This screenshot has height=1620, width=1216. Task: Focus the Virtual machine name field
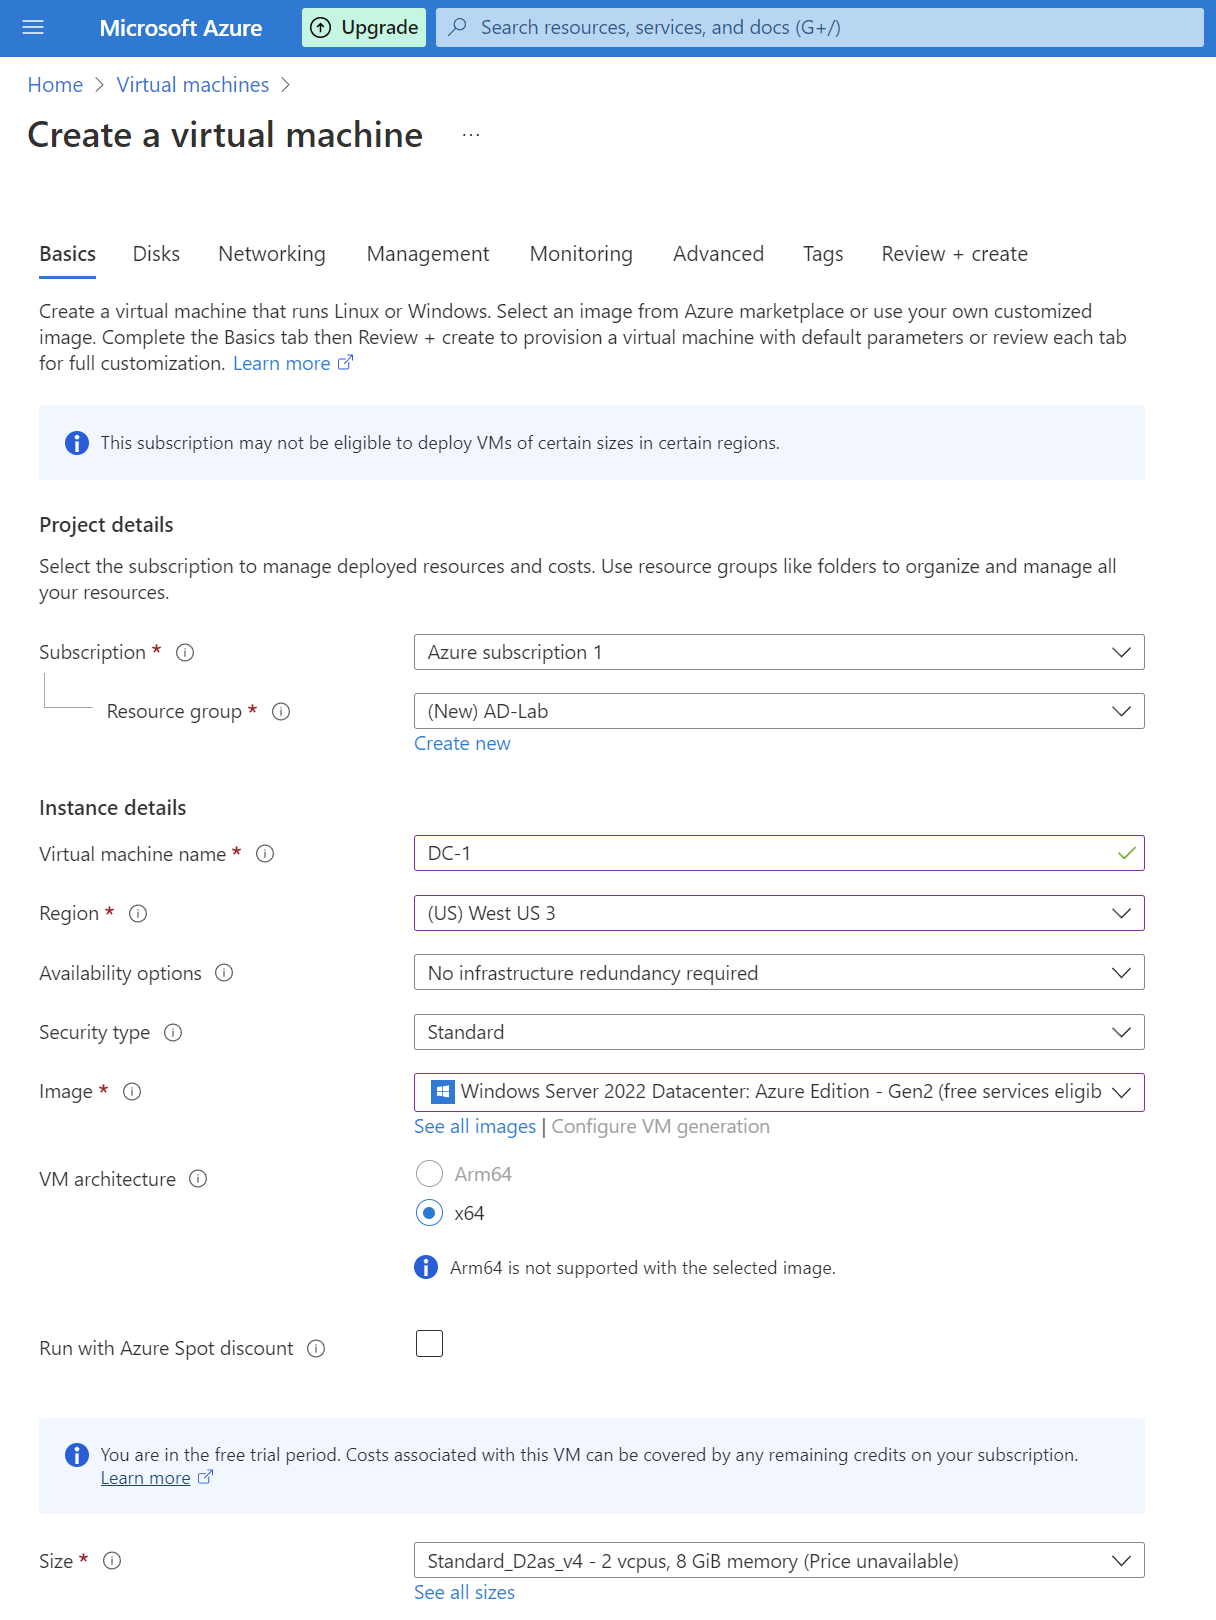(779, 854)
